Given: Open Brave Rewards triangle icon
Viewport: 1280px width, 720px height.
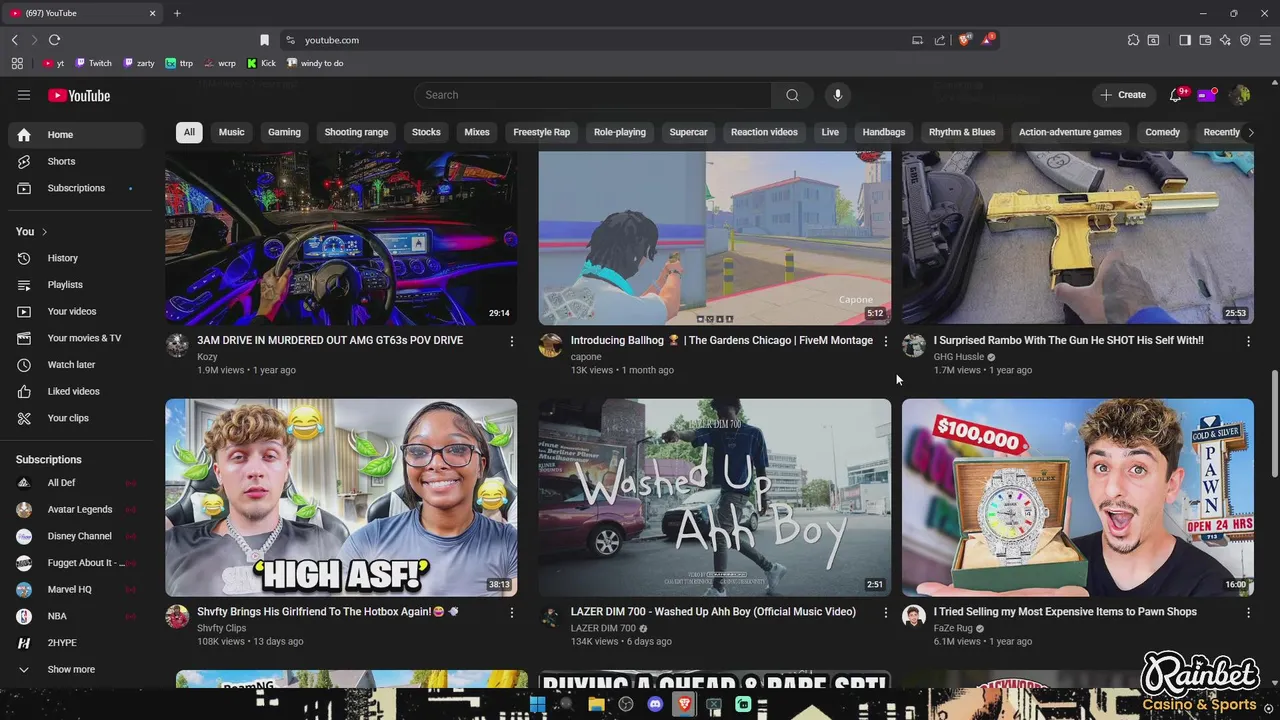Looking at the screenshot, I should pyautogui.click(x=988, y=40).
